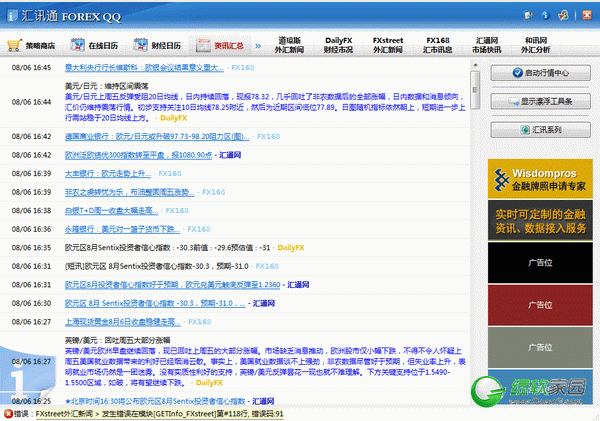Click the gray 广告位 ad slot

tap(540, 347)
